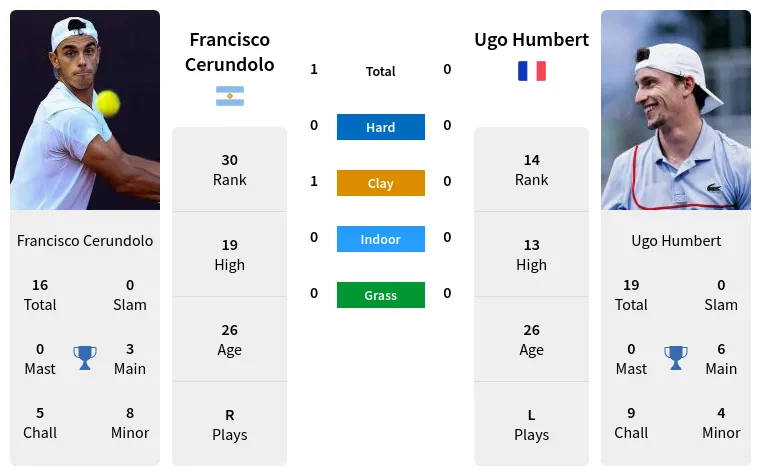761x476 pixels.
Task: Select the green Grass surface label
Action: click(380, 295)
